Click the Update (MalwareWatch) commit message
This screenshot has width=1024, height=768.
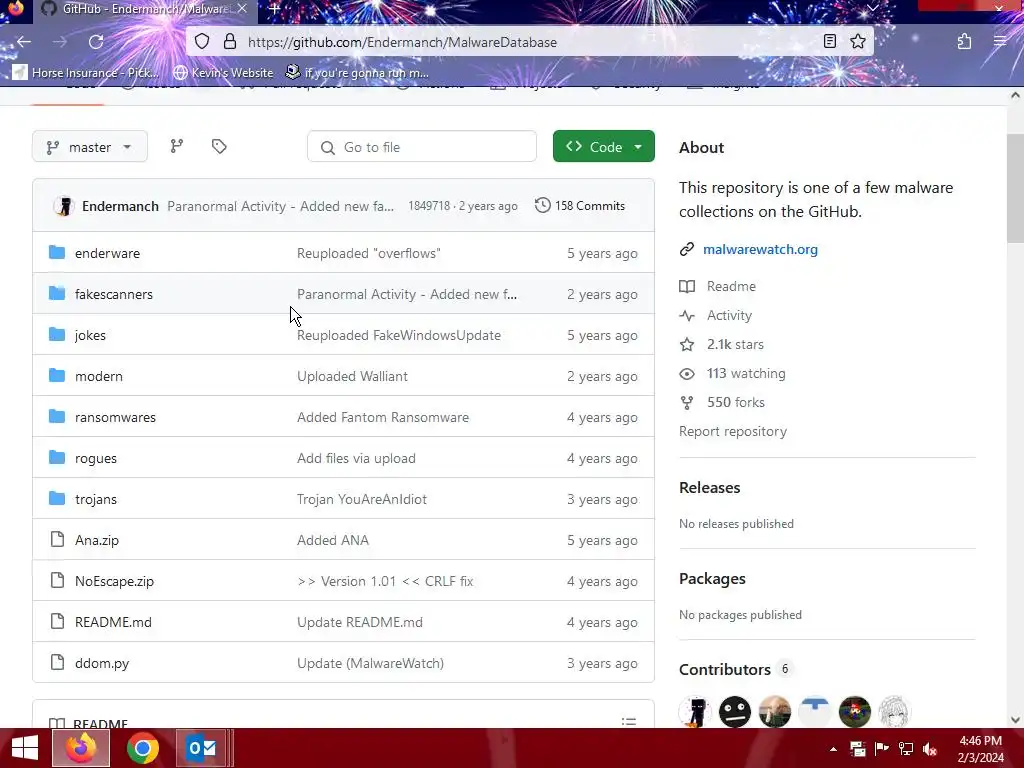[x=370, y=664]
